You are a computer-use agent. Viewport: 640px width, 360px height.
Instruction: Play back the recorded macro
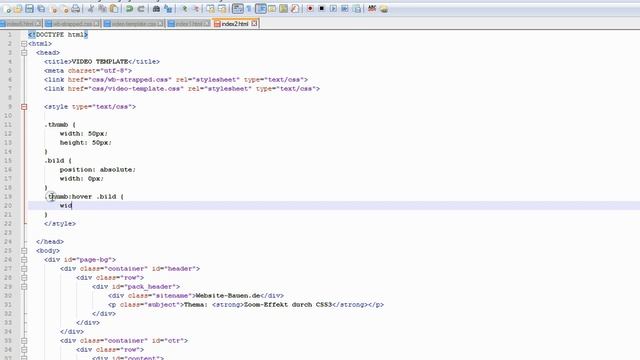click(x=333, y=9)
